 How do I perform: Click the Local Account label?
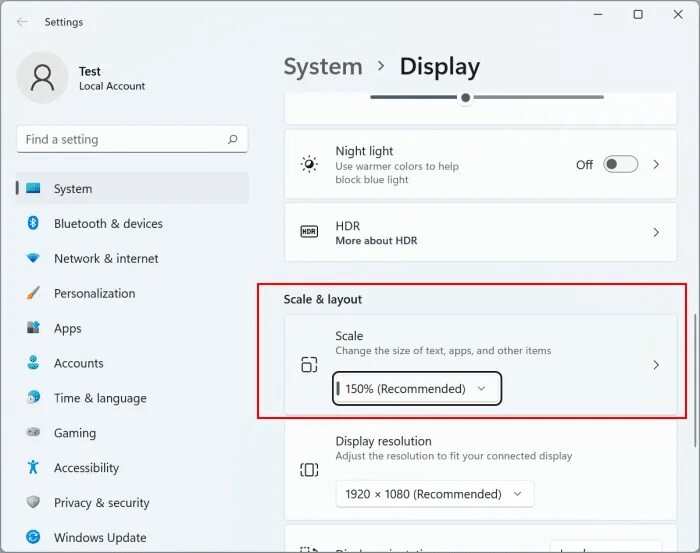(112, 86)
